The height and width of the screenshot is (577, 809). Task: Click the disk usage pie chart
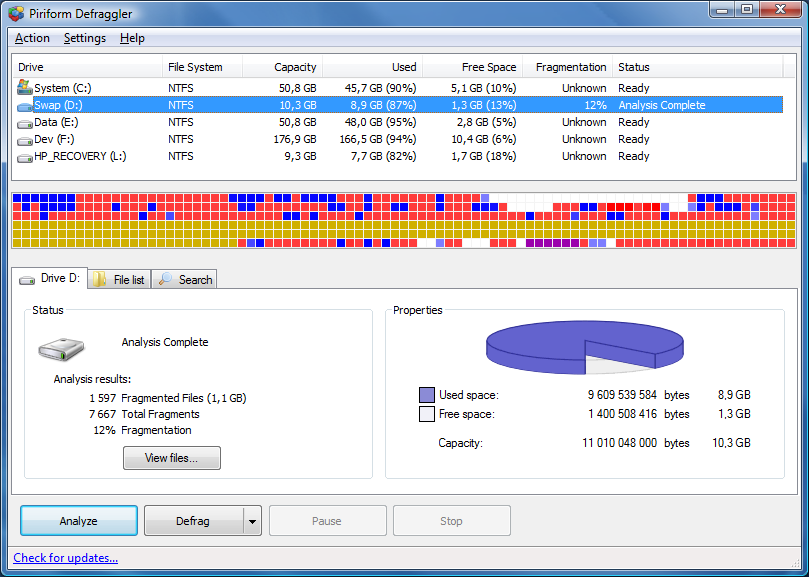[585, 347]
